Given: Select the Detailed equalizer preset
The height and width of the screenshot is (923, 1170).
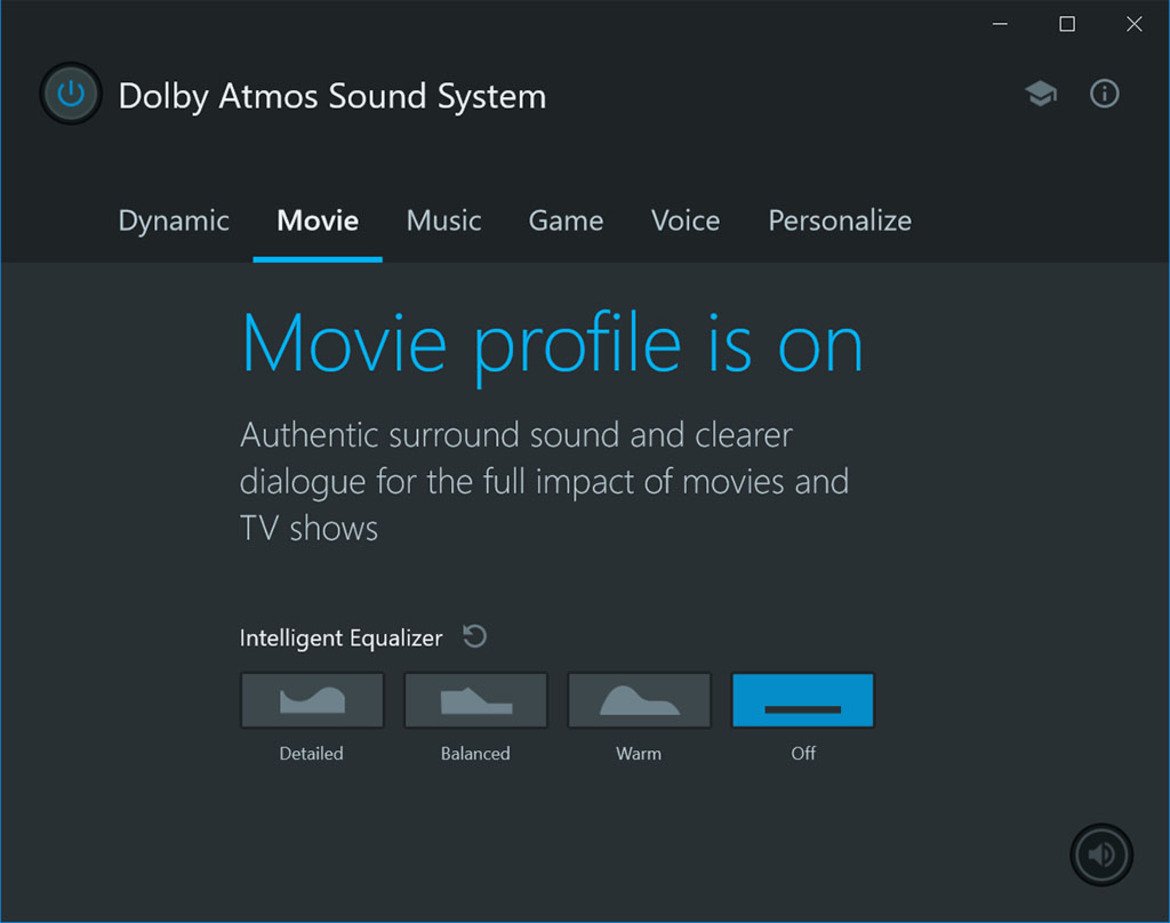Looking at the screenshot, I should tap(312, 700).
